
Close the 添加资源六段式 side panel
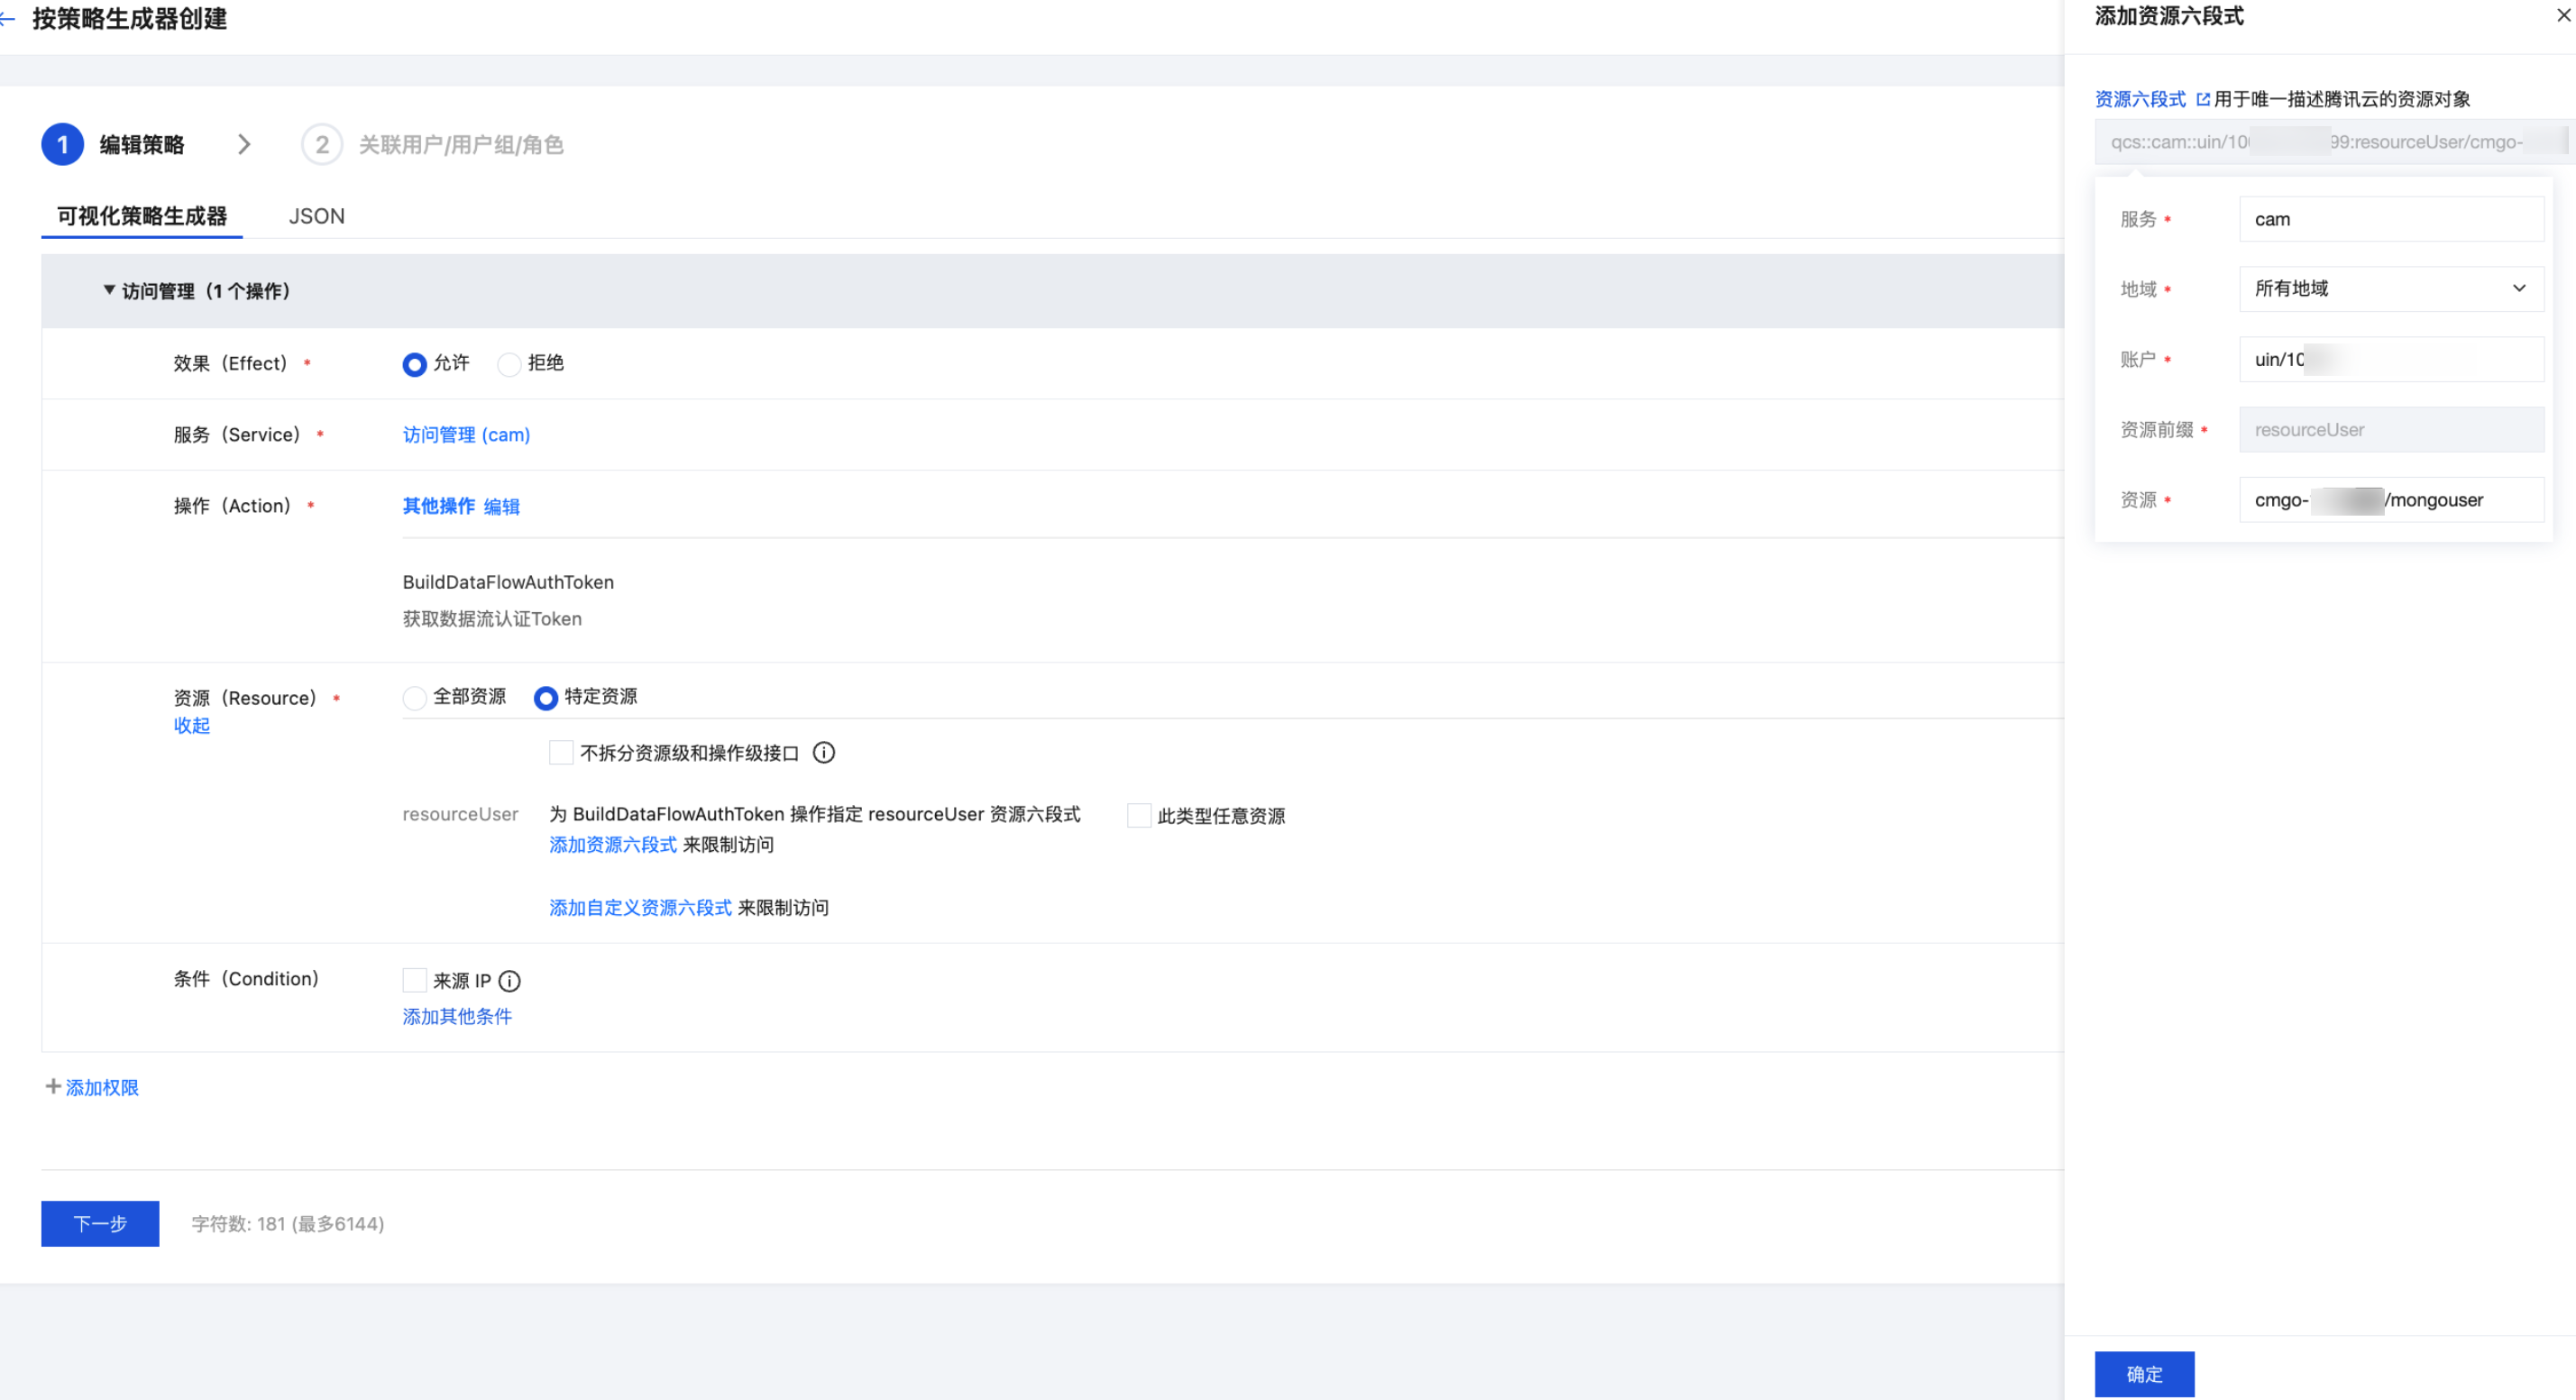pyautogui.click(x=2563, y=16)
